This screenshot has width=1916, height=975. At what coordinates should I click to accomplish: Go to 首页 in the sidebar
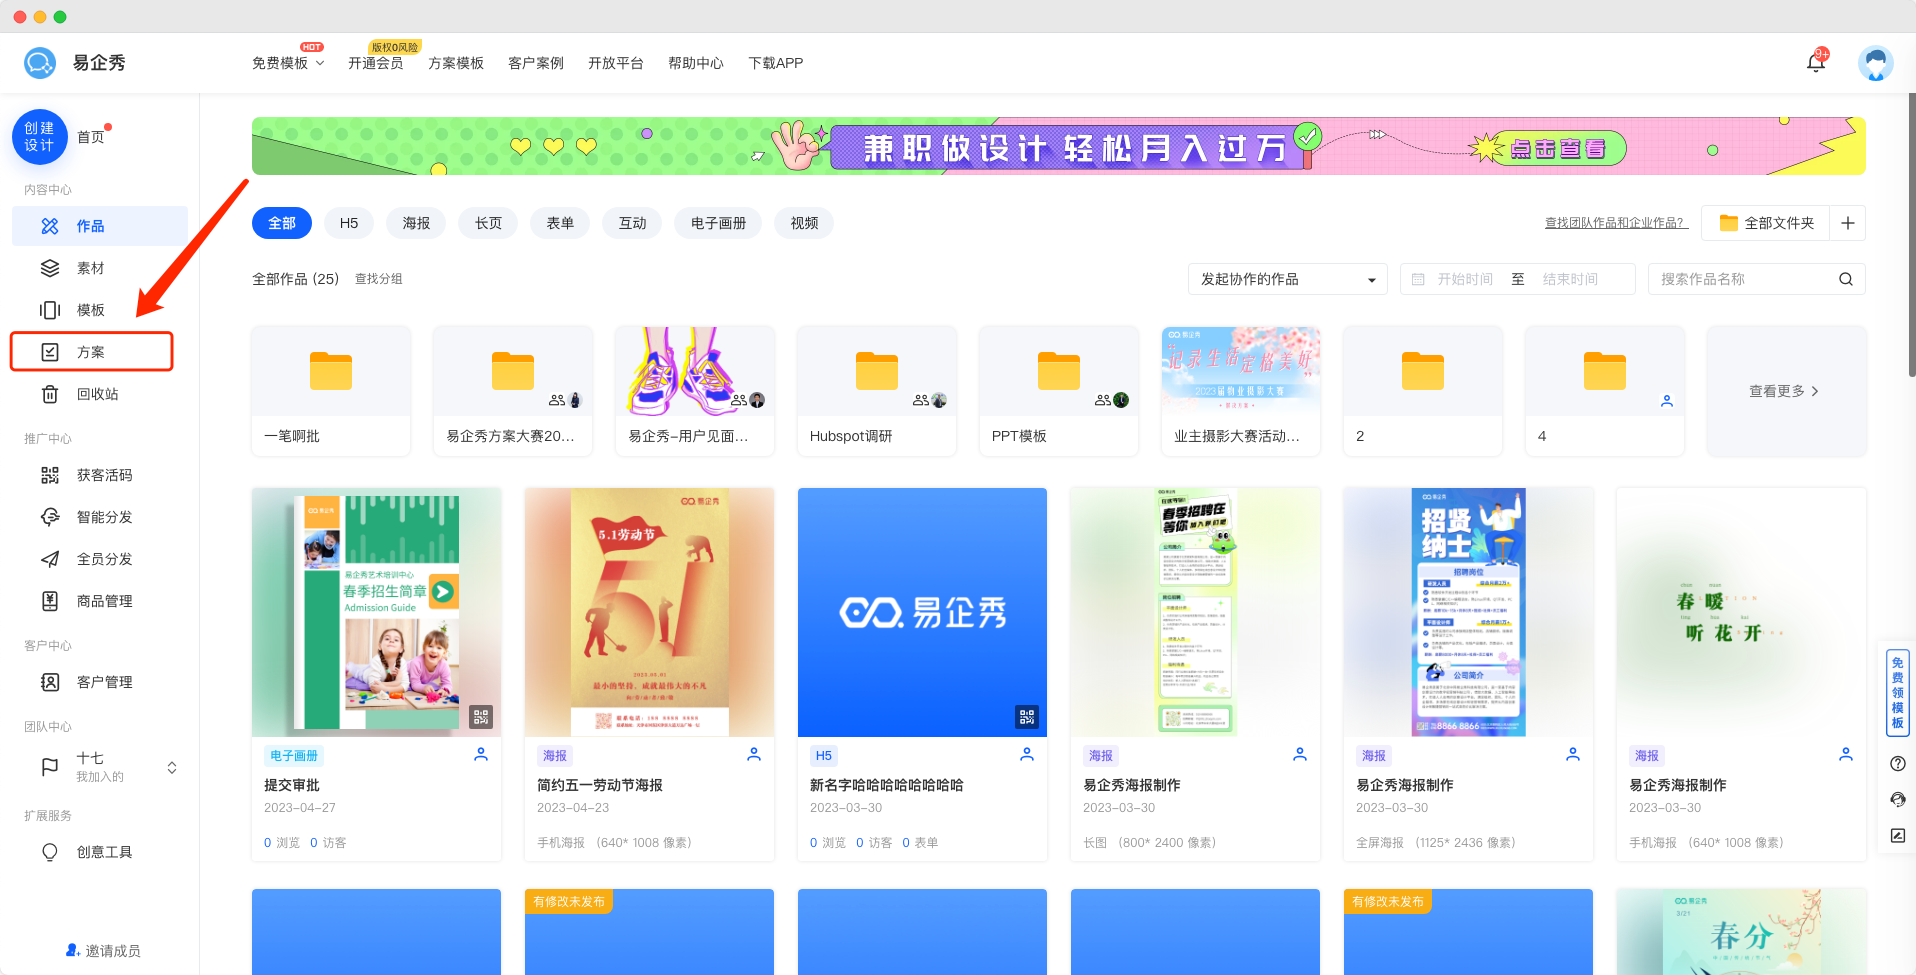(x=91, y=137)
